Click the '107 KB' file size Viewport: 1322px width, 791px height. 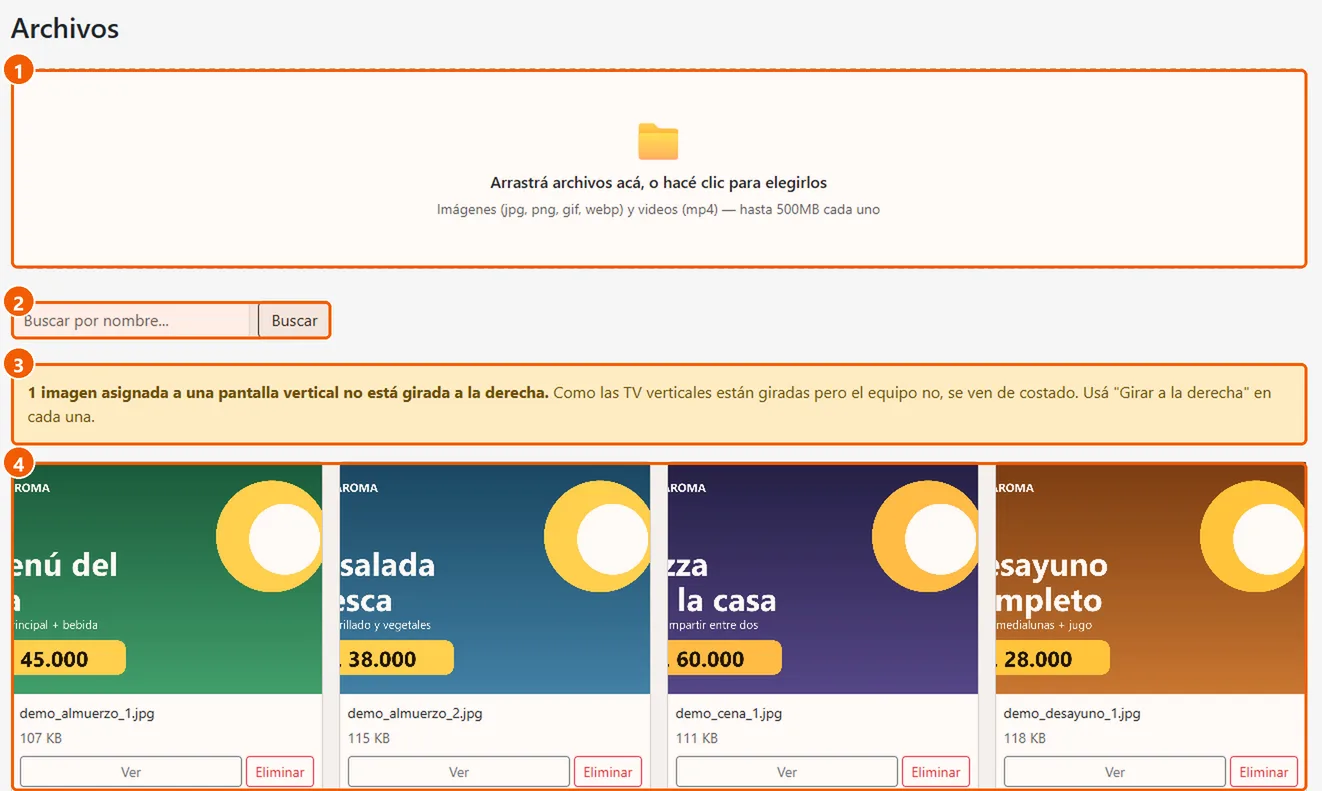click(x=41, y=738)
